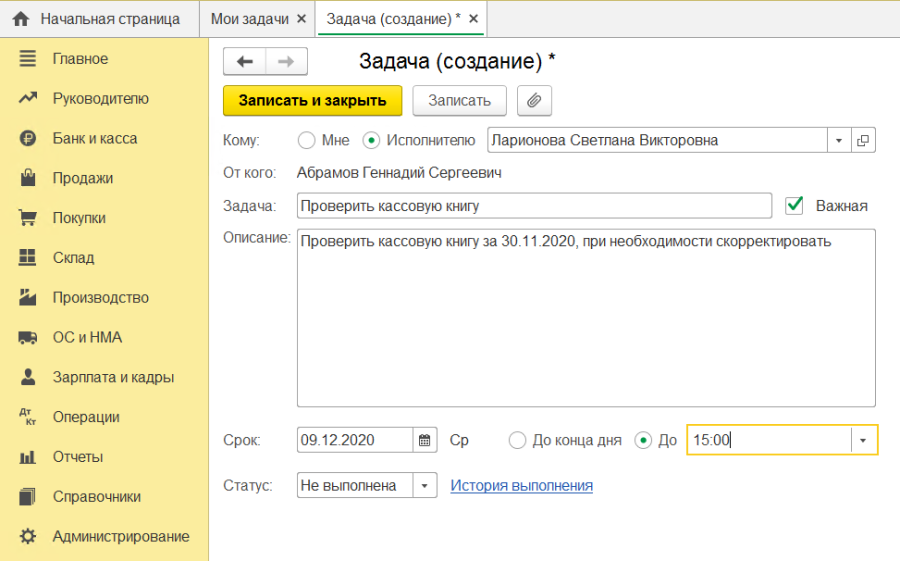Select the "Мне" radio button
Viewport: 900px width, 561px height.
(x=307, y=140)
